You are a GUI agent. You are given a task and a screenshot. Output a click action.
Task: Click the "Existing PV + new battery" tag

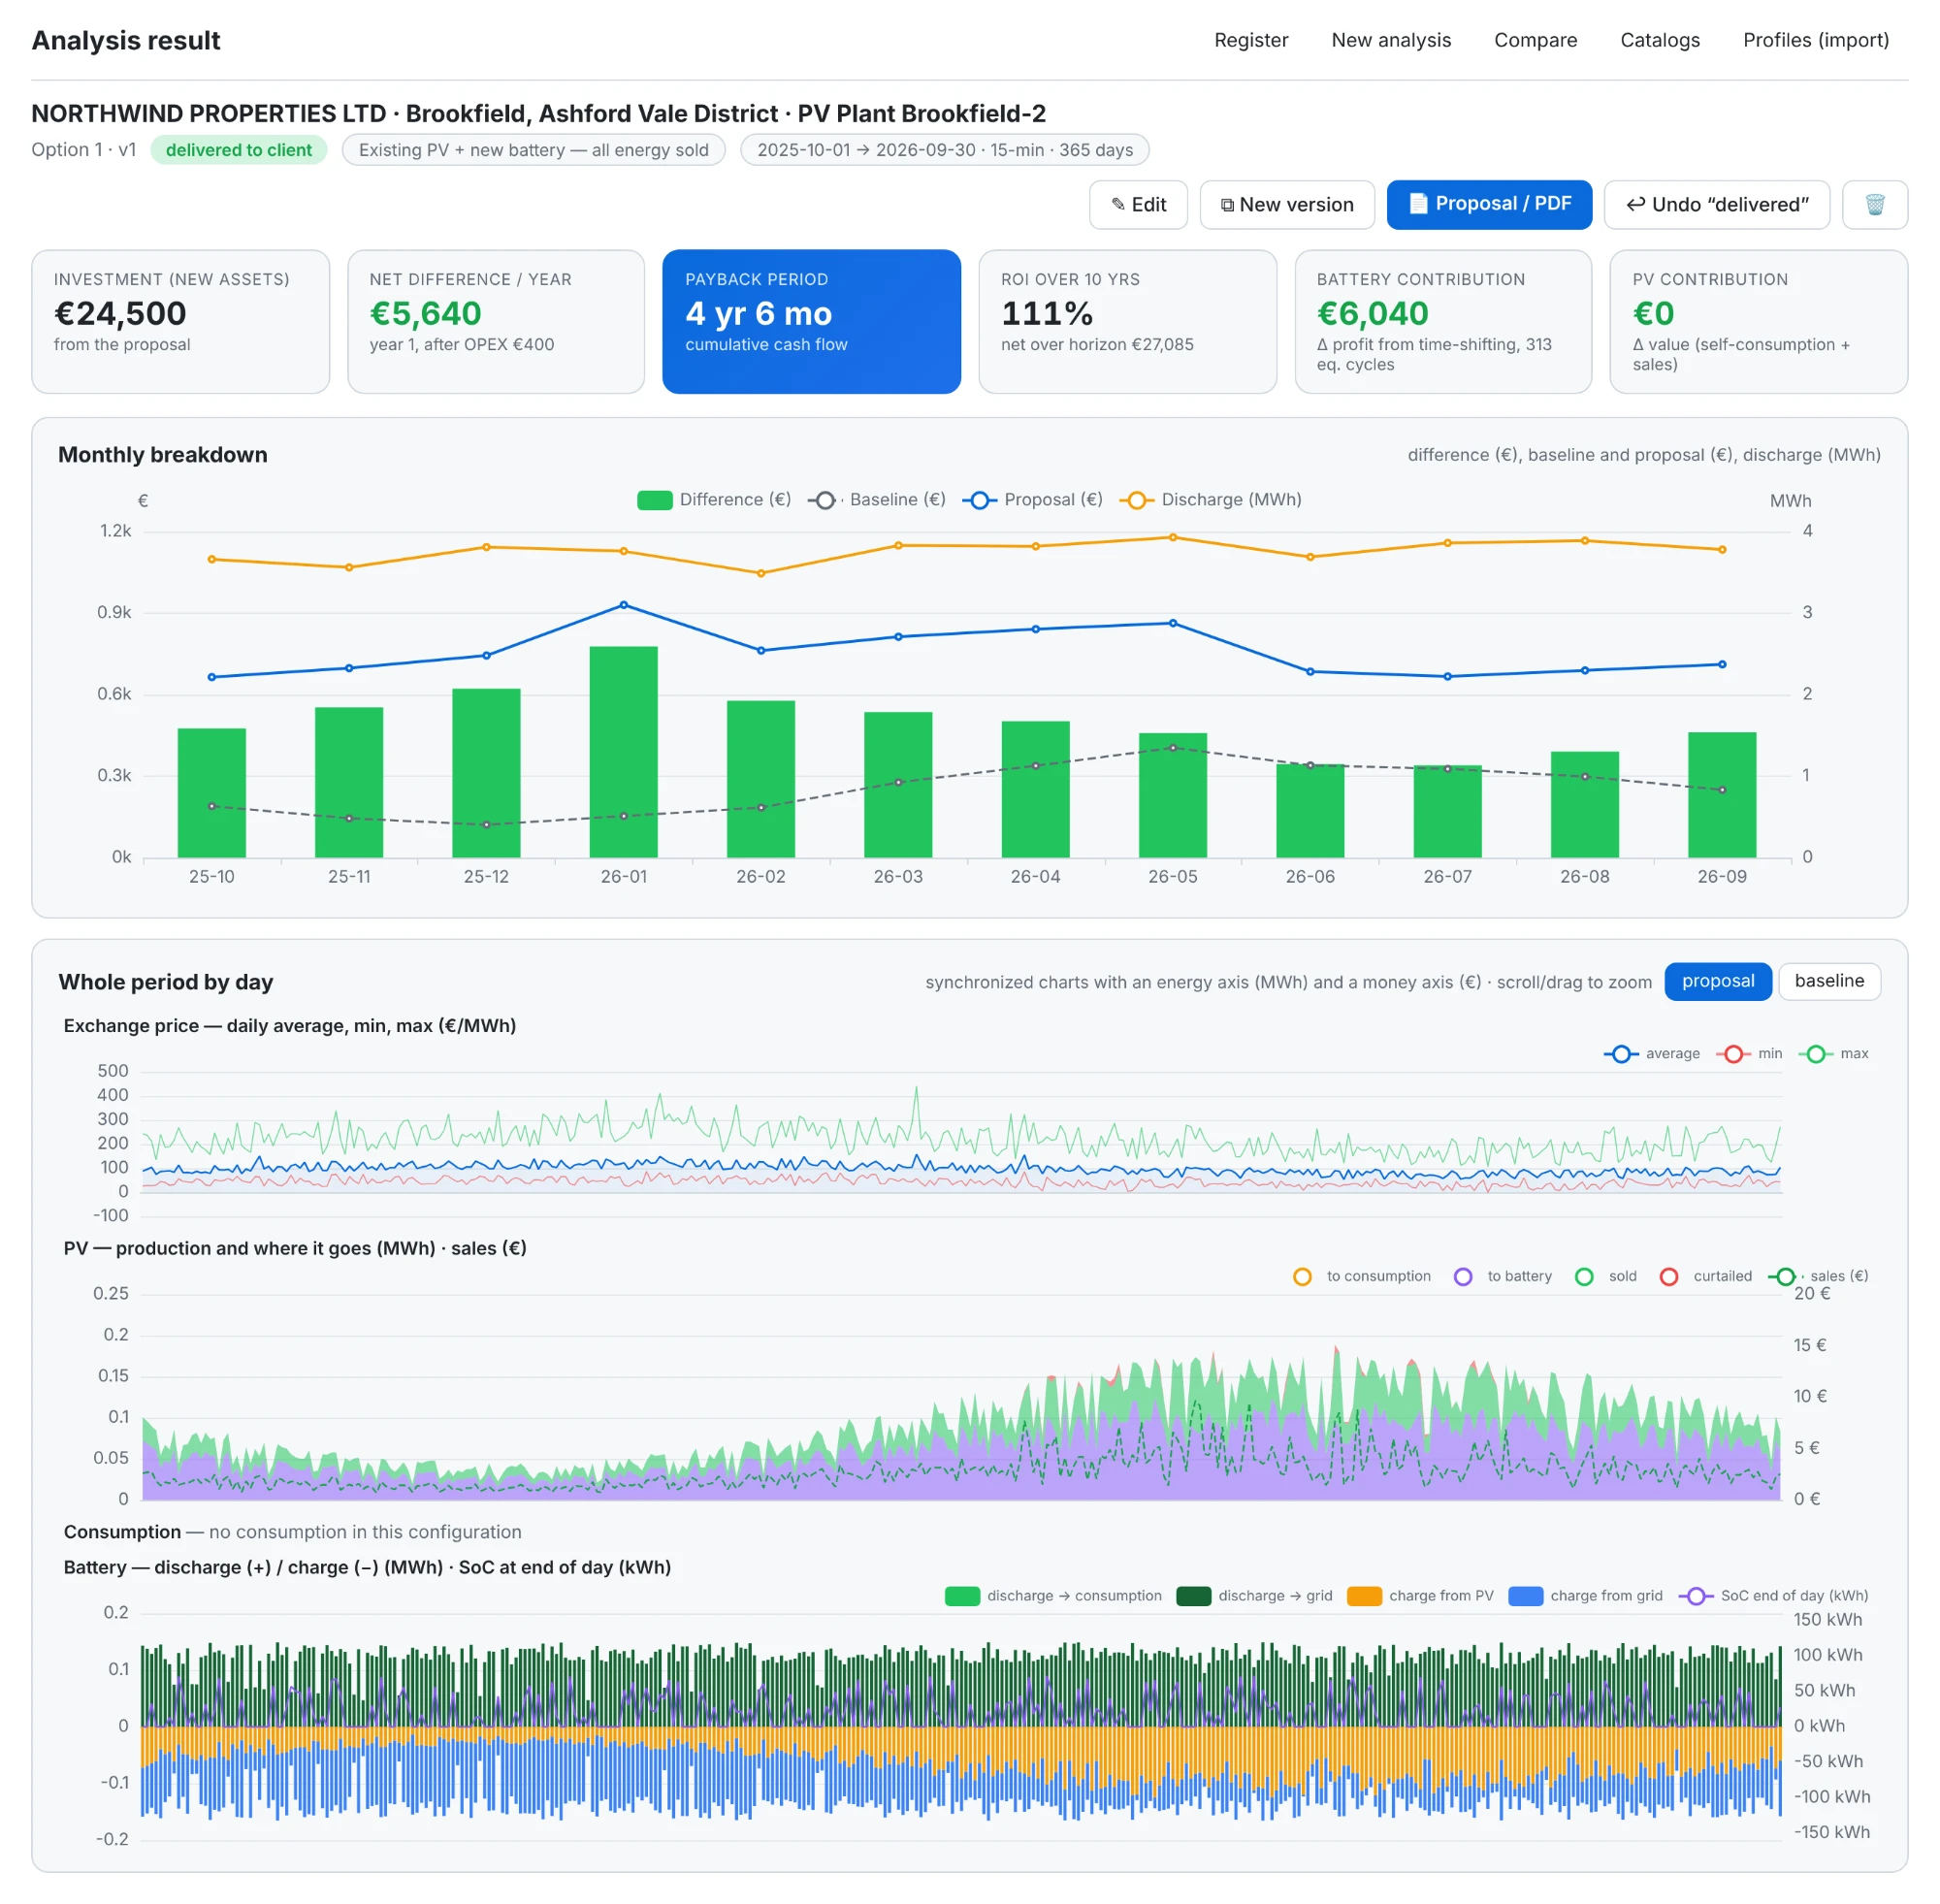tap(534, 150)
